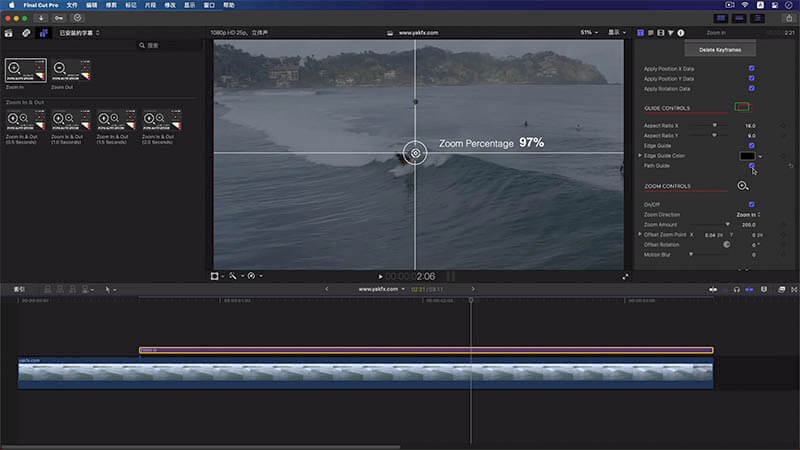Open the 51% viewer zoom dropdown

coord(588,33)
